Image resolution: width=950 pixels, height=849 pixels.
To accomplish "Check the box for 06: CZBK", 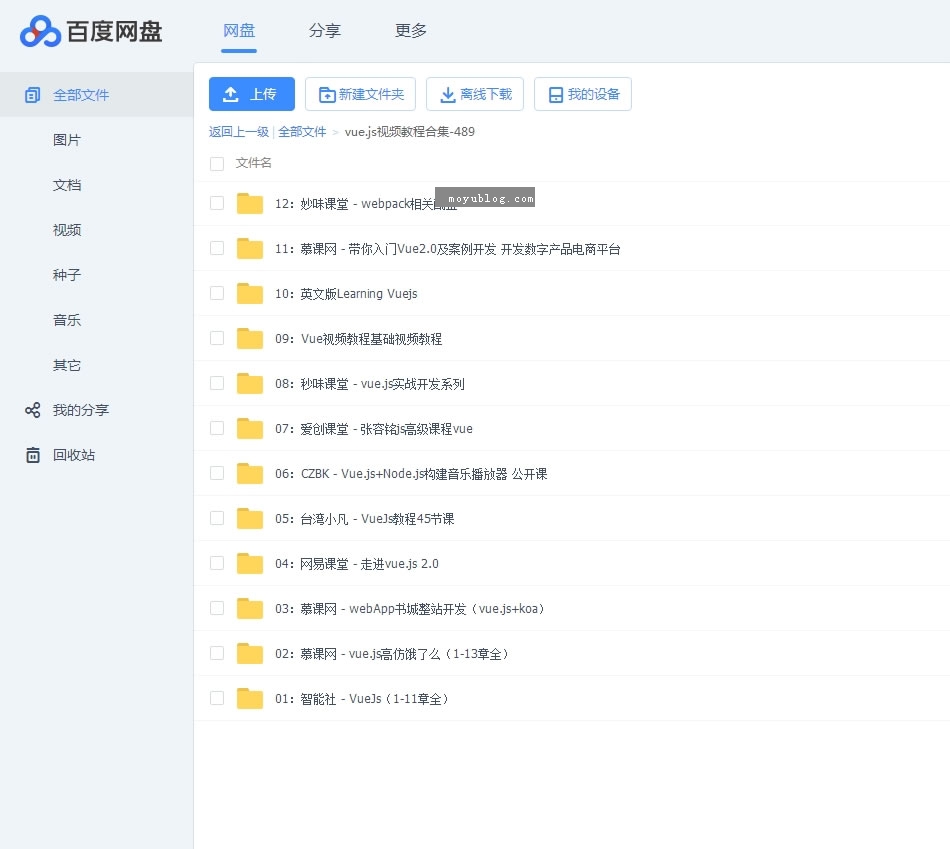I will [217, 473].
